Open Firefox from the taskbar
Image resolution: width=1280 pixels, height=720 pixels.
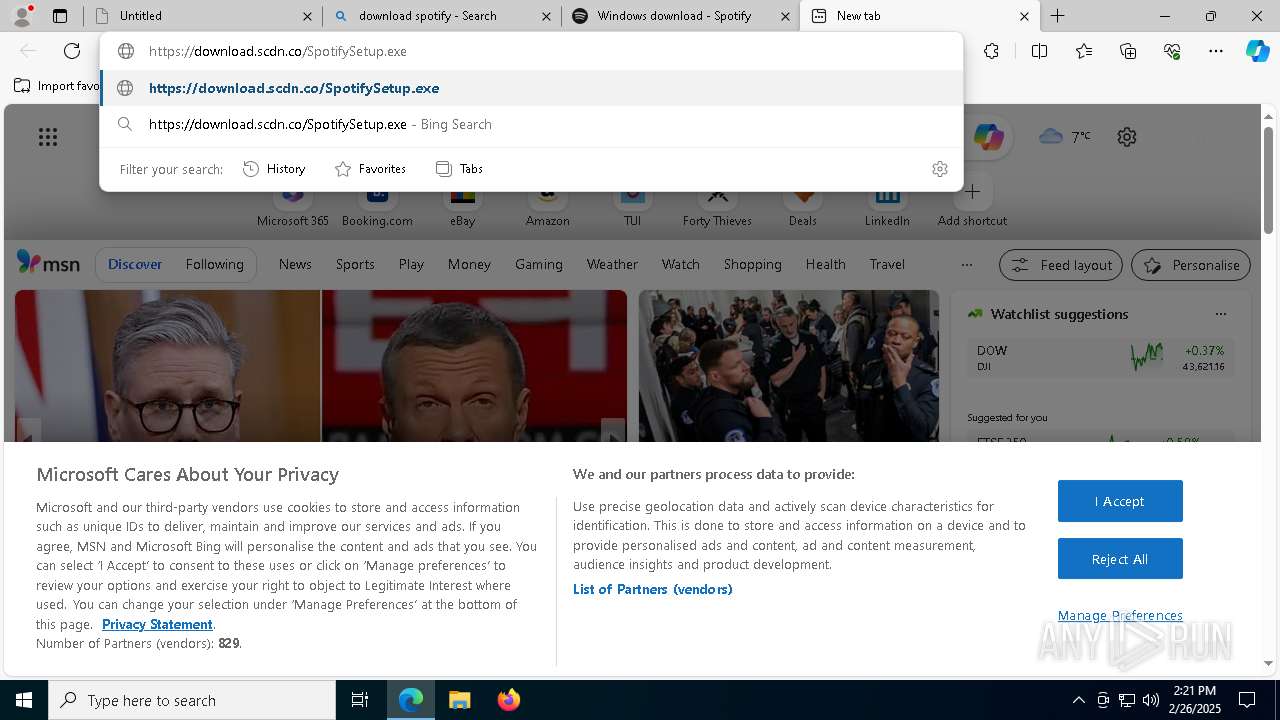coord(509,700)
